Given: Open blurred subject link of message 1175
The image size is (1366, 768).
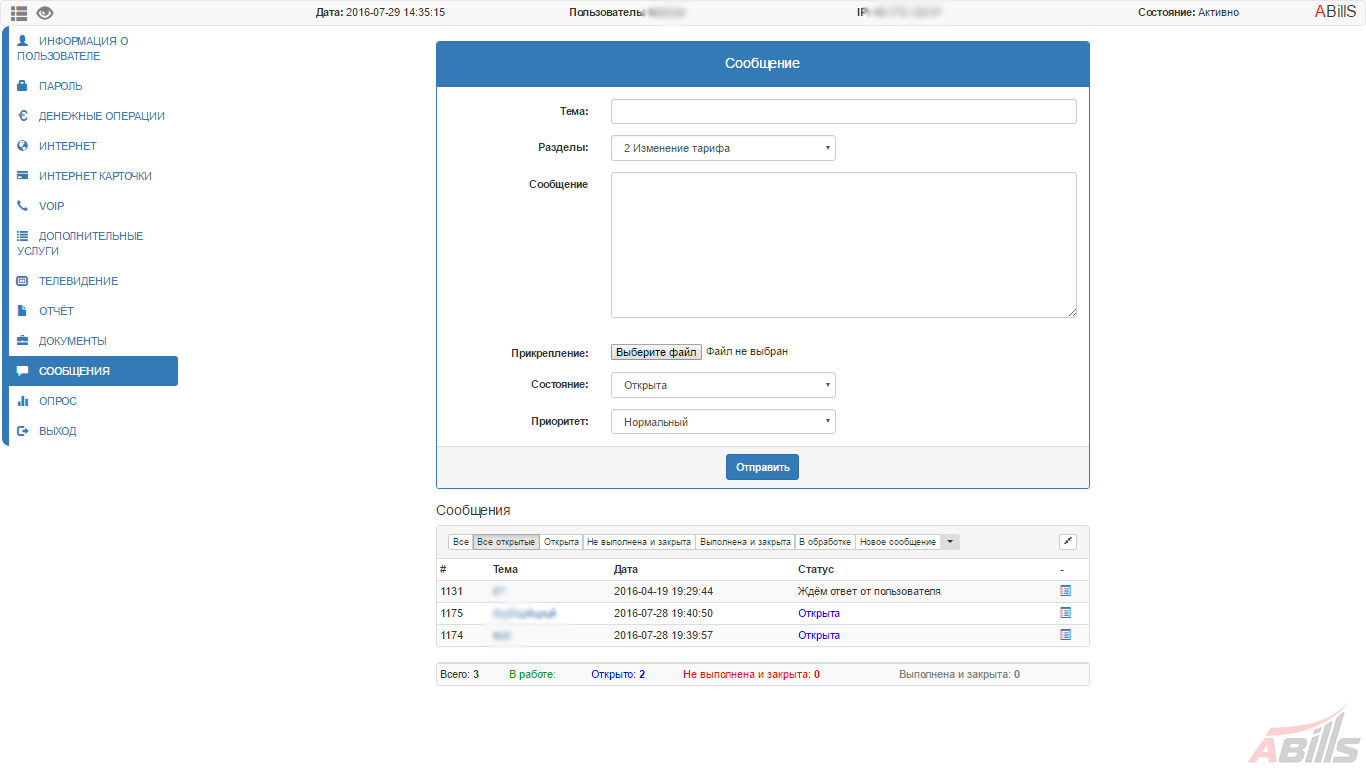Looking at the screenshot, I should (x=524, y=613).
